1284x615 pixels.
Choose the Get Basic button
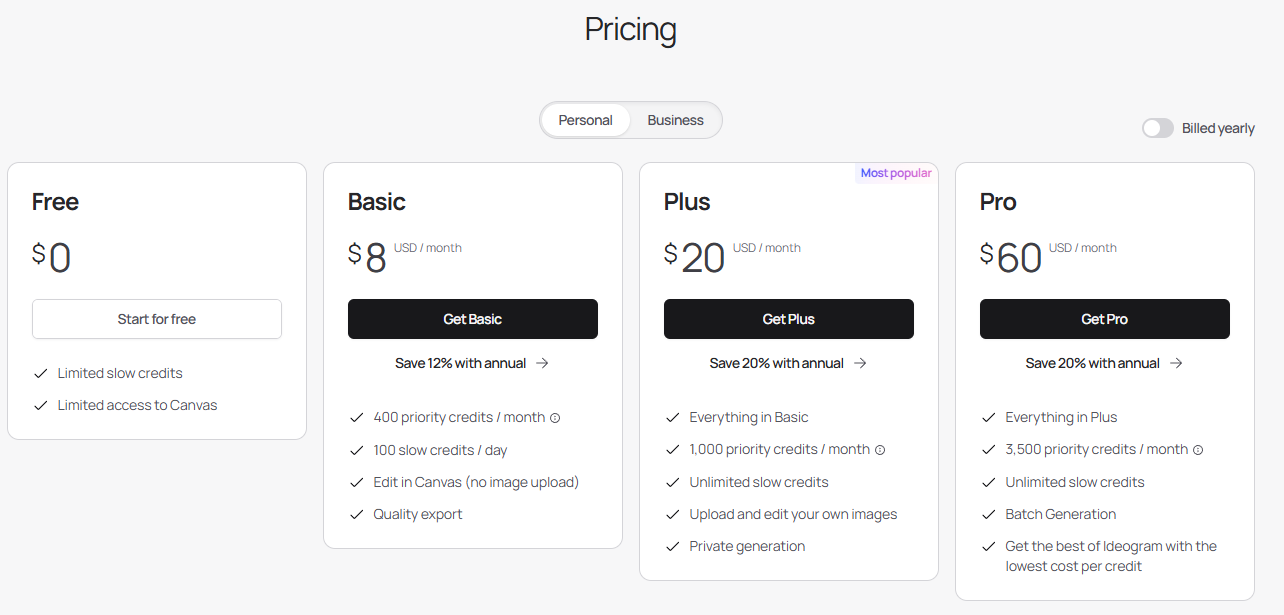pos(473,319)
